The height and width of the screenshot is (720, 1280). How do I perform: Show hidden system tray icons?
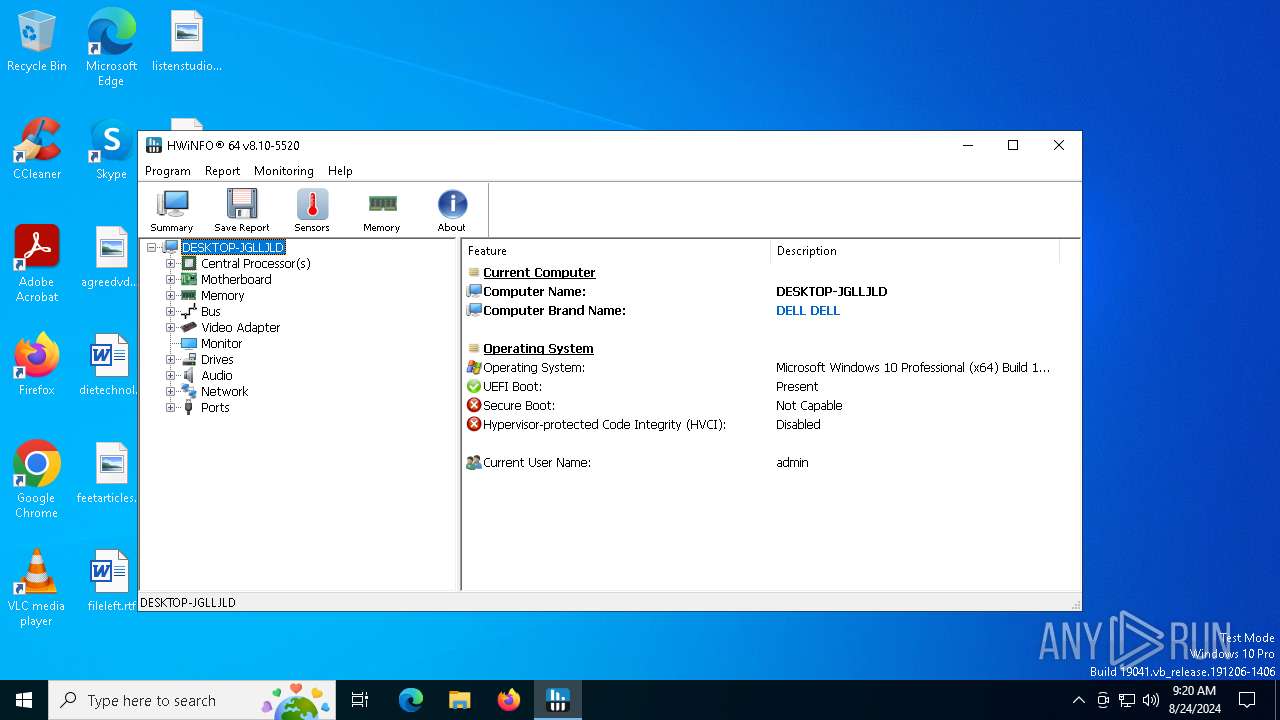(x=1078, y=700)
